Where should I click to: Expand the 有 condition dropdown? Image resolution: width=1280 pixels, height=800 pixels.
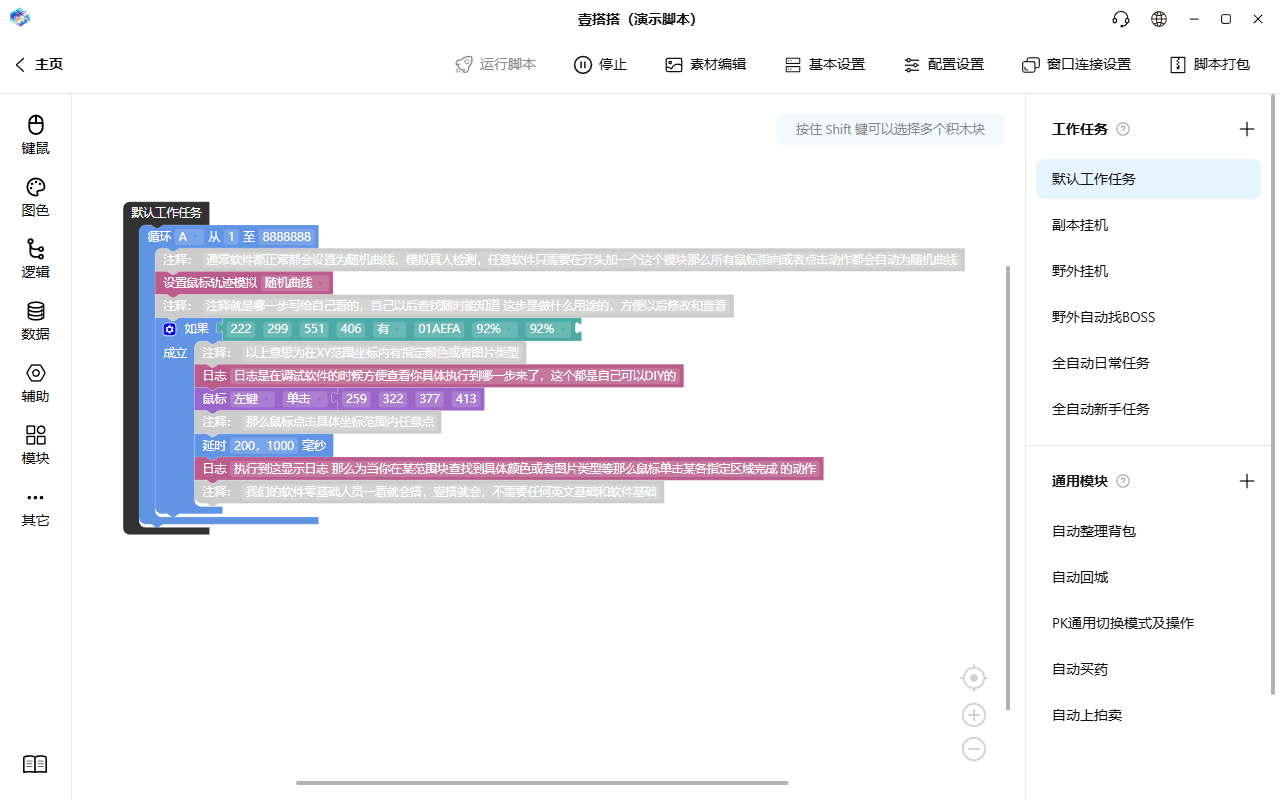(x=390, y=329)
